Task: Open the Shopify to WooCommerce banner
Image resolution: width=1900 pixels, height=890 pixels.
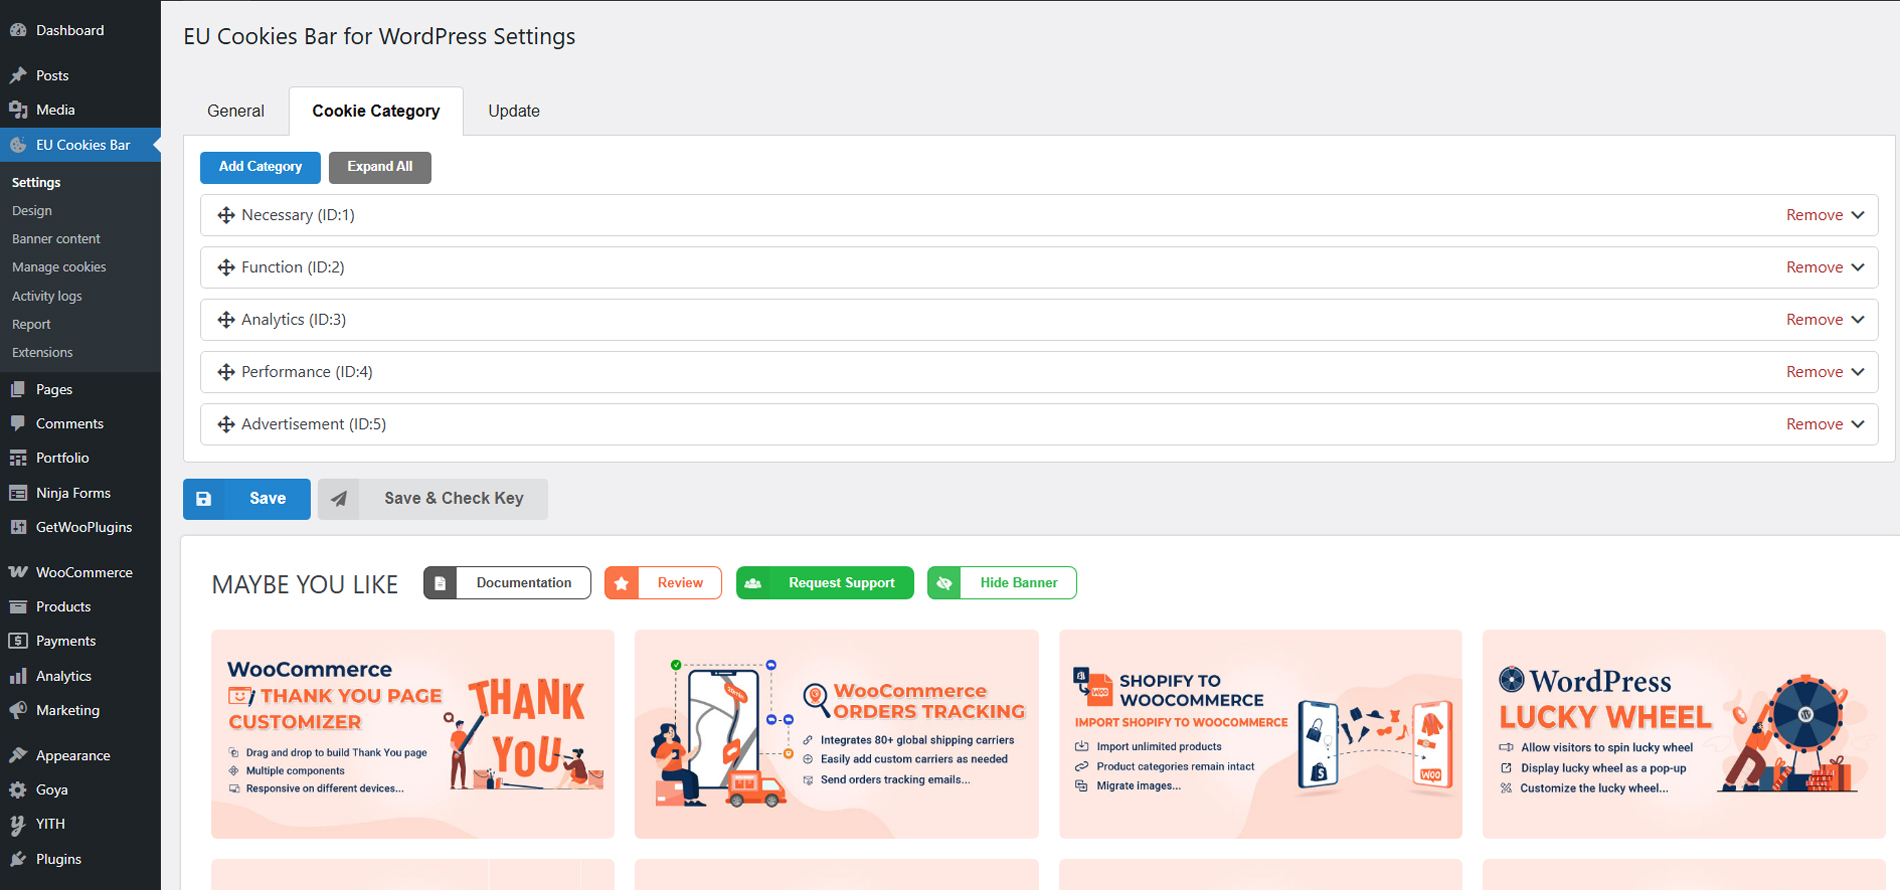Action: pos(1260,734)
